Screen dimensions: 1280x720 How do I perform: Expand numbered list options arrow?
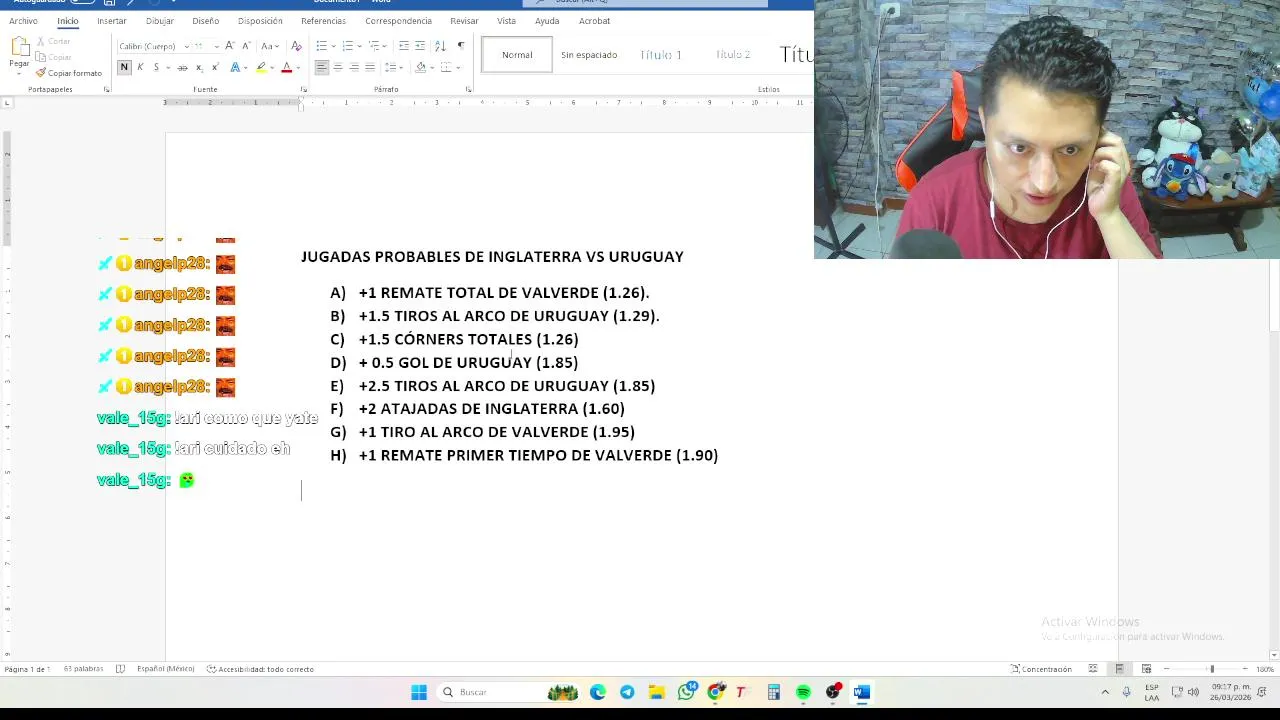pyautogui.click(x=359, y=46)
